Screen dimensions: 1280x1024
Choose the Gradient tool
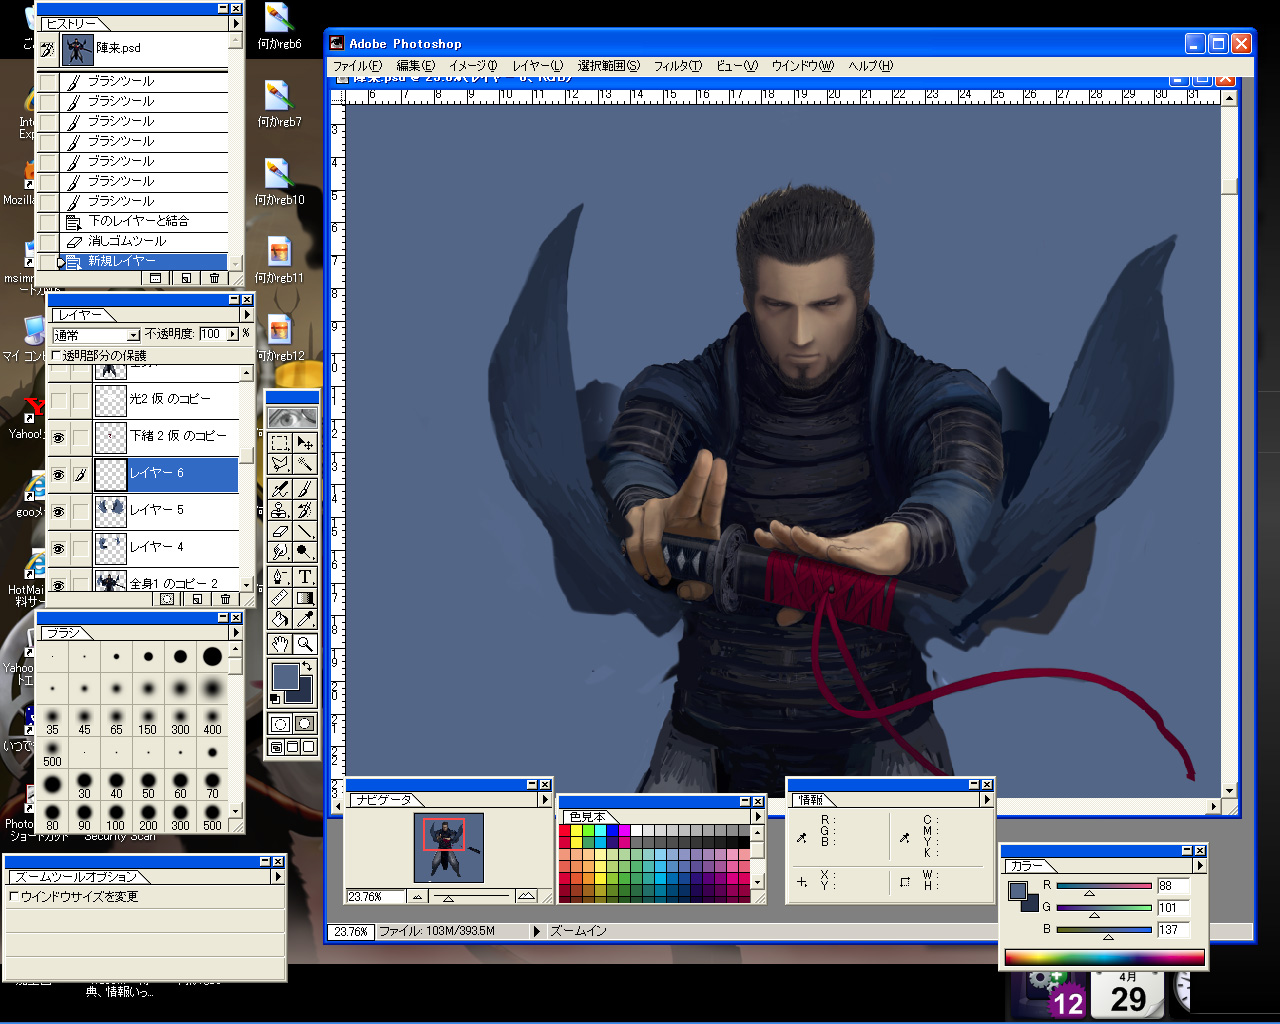[305, 598]
